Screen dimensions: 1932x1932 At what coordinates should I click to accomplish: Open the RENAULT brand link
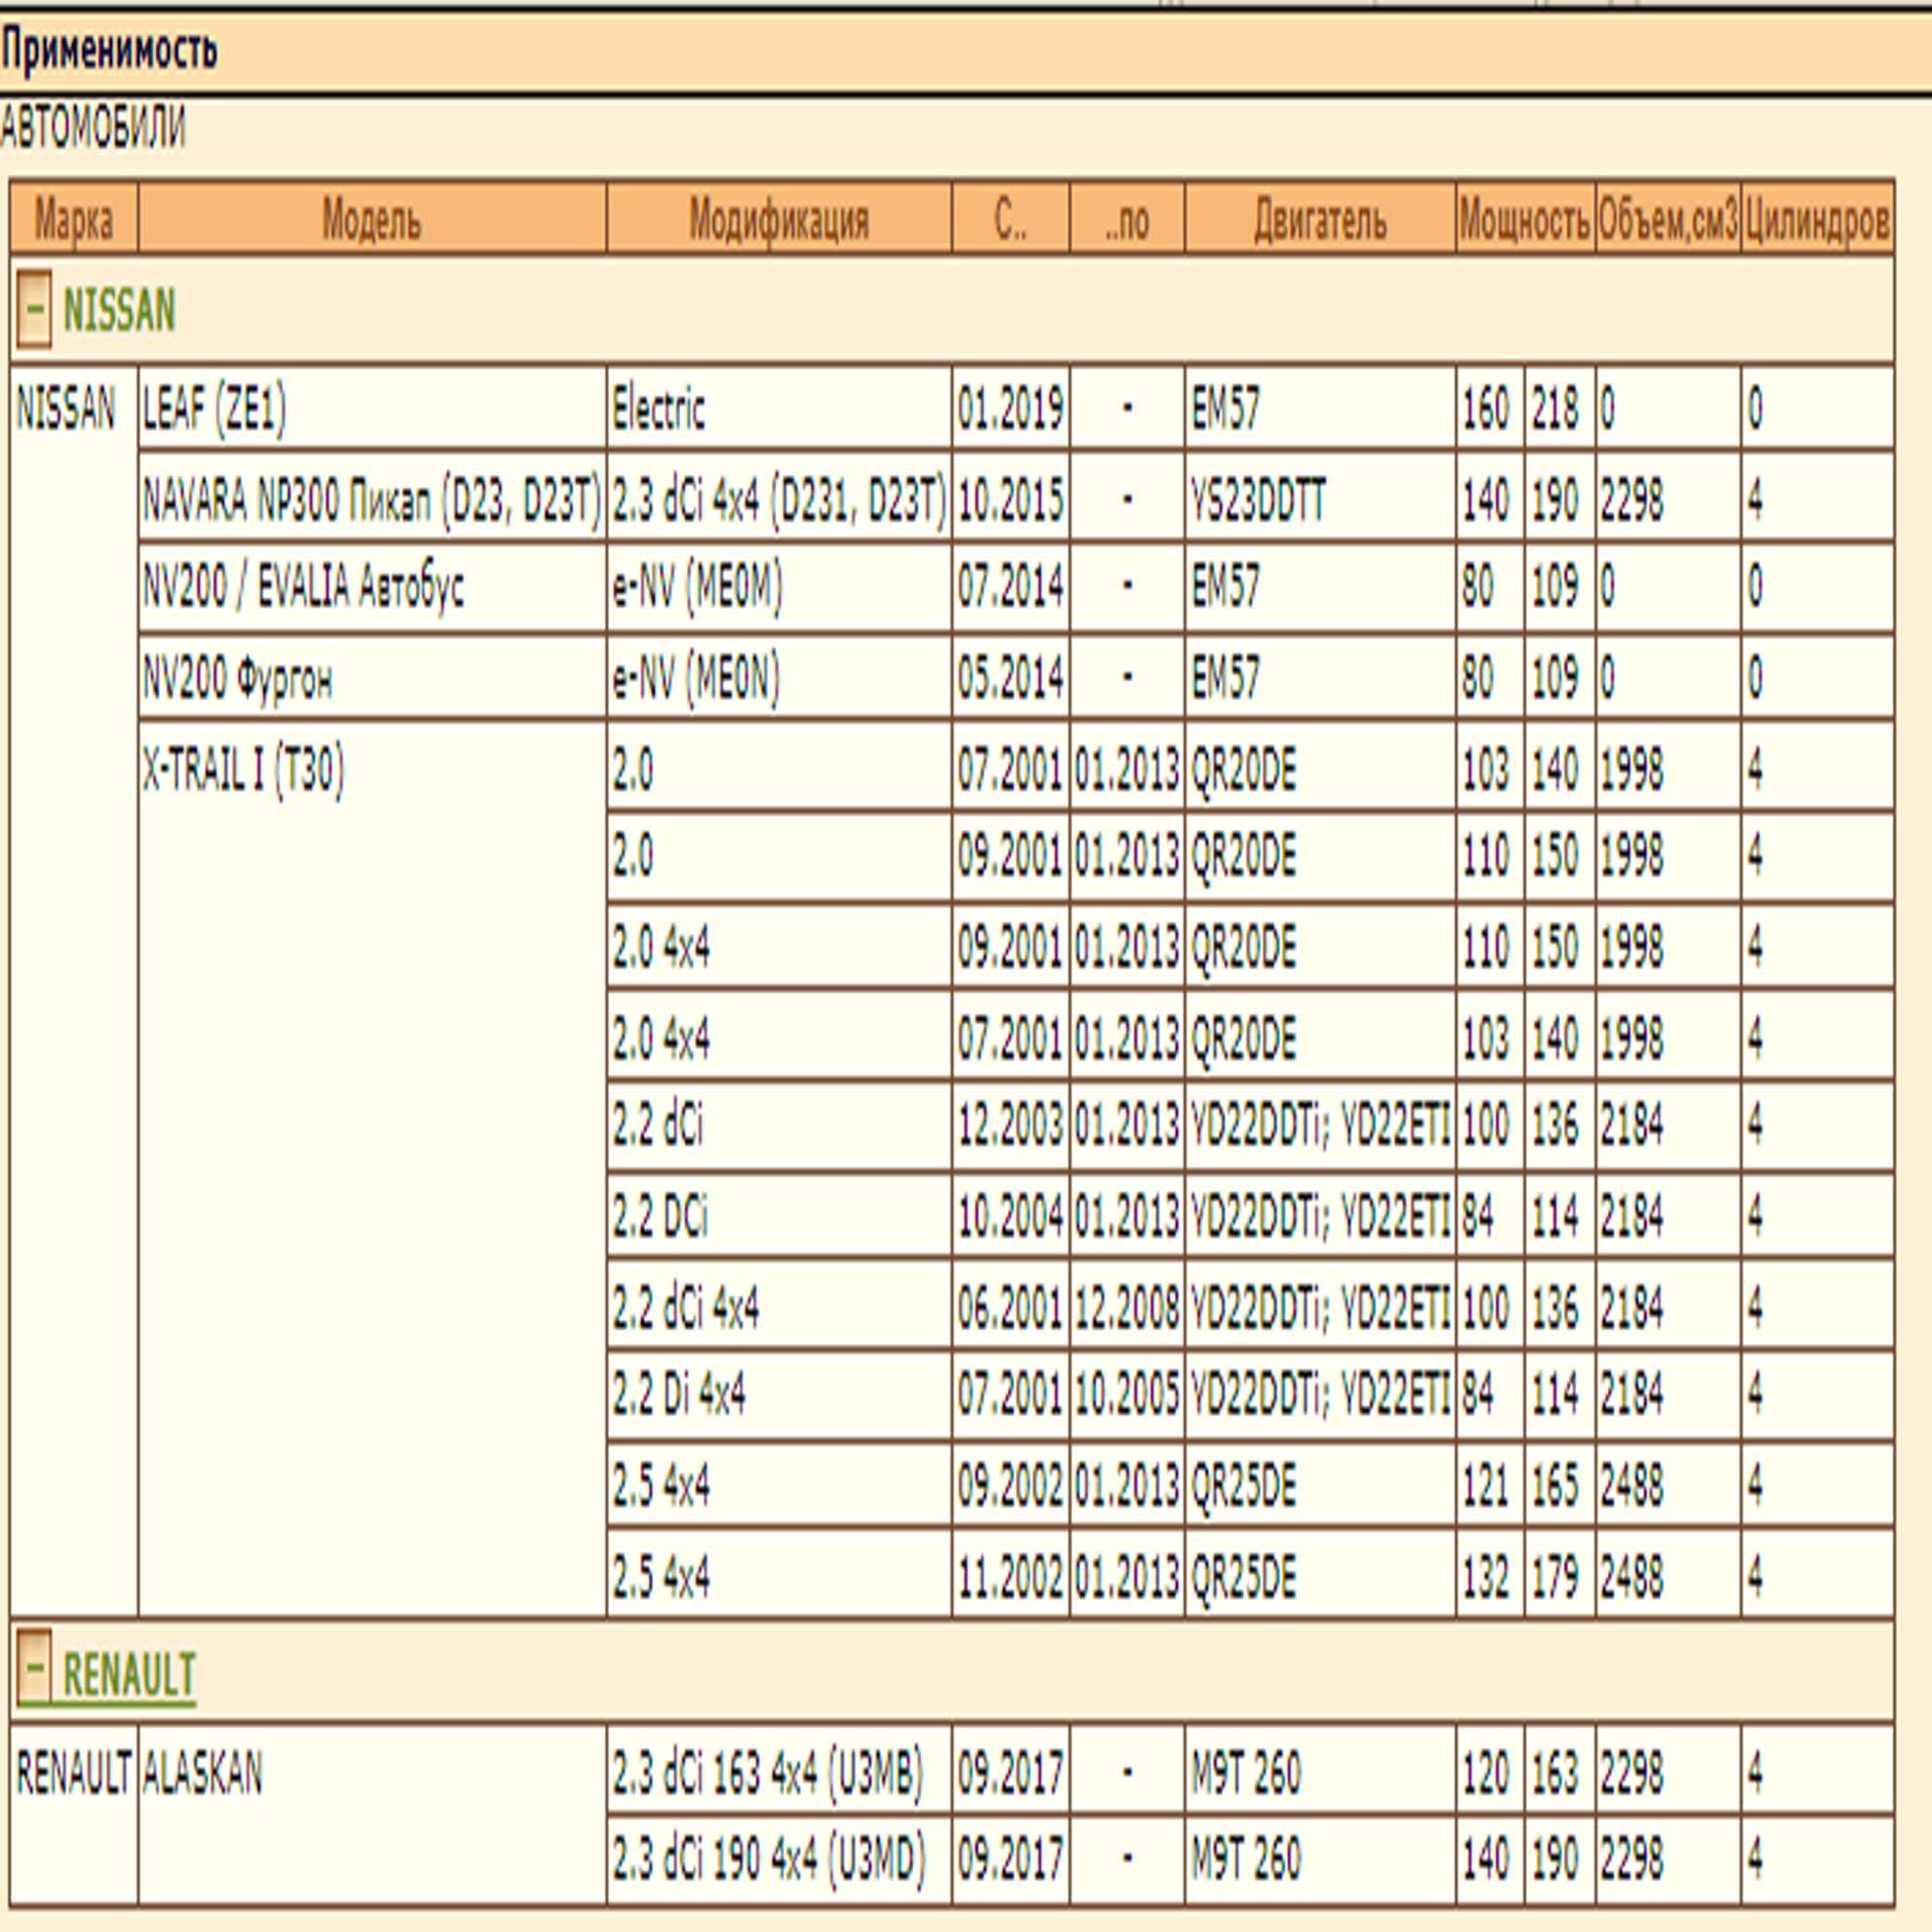click(129, 1674)
